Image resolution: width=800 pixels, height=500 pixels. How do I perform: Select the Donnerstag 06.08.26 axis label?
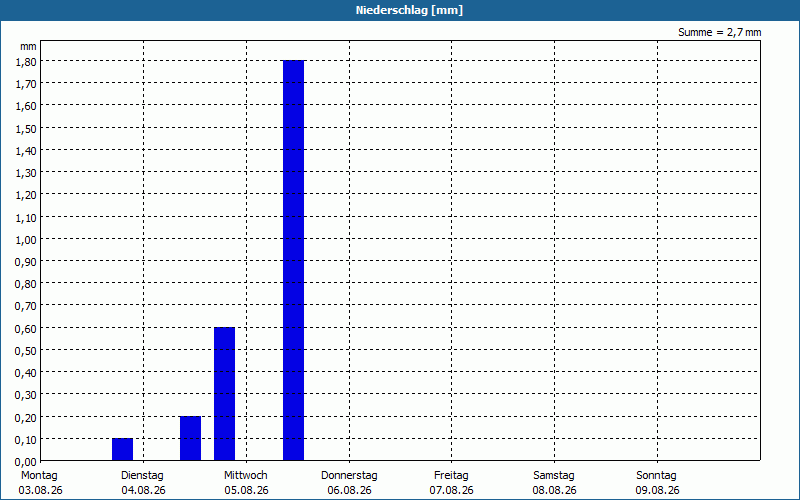[x=349, y=483]
